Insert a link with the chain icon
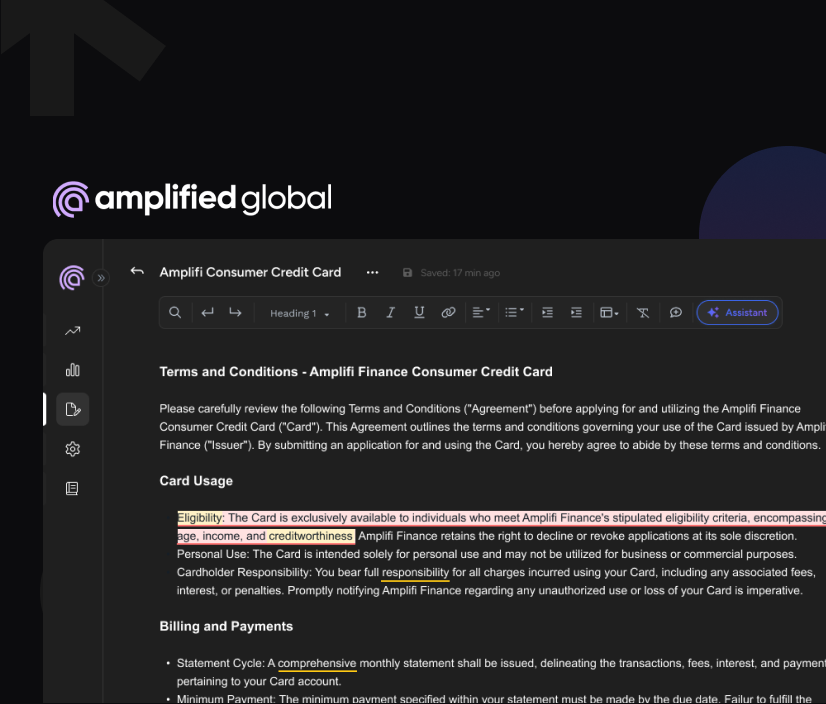Viewport: 826px width, 704px height. [448, 312]
